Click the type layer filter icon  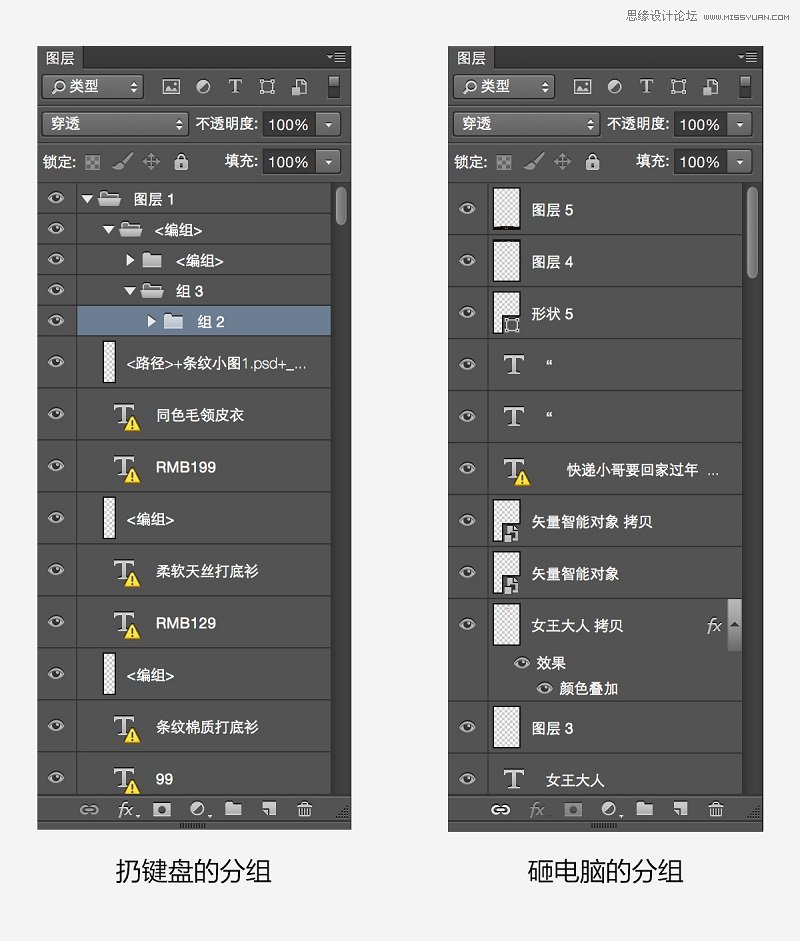[235, 86]
